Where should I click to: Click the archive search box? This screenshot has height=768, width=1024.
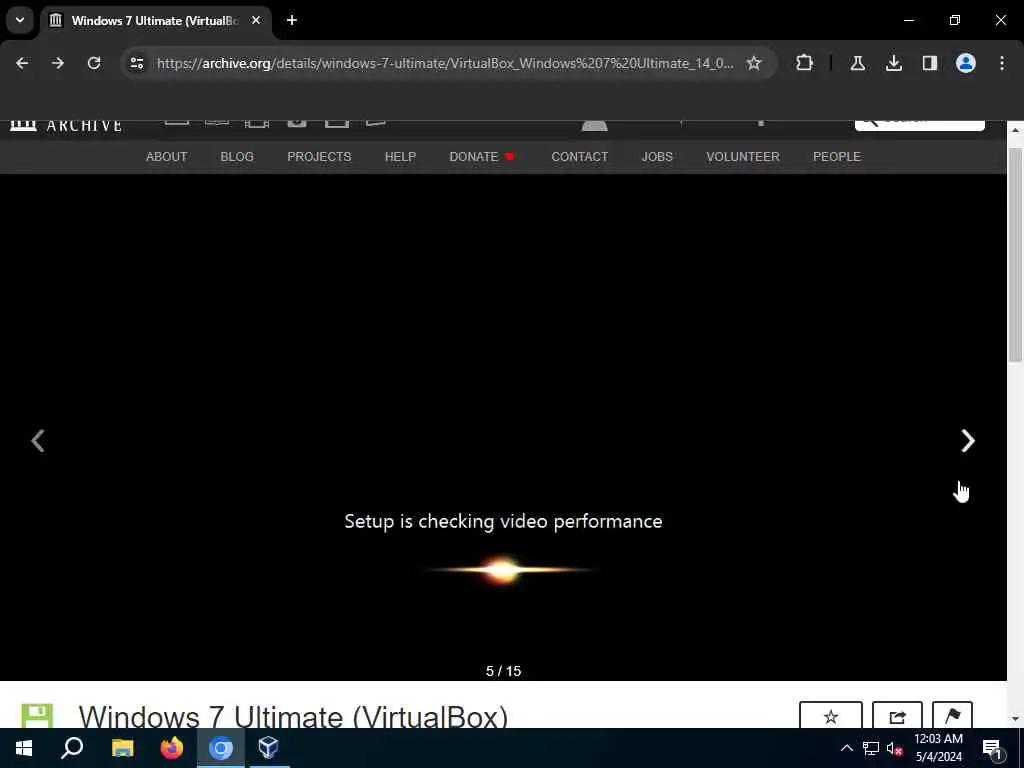point(920,125)
